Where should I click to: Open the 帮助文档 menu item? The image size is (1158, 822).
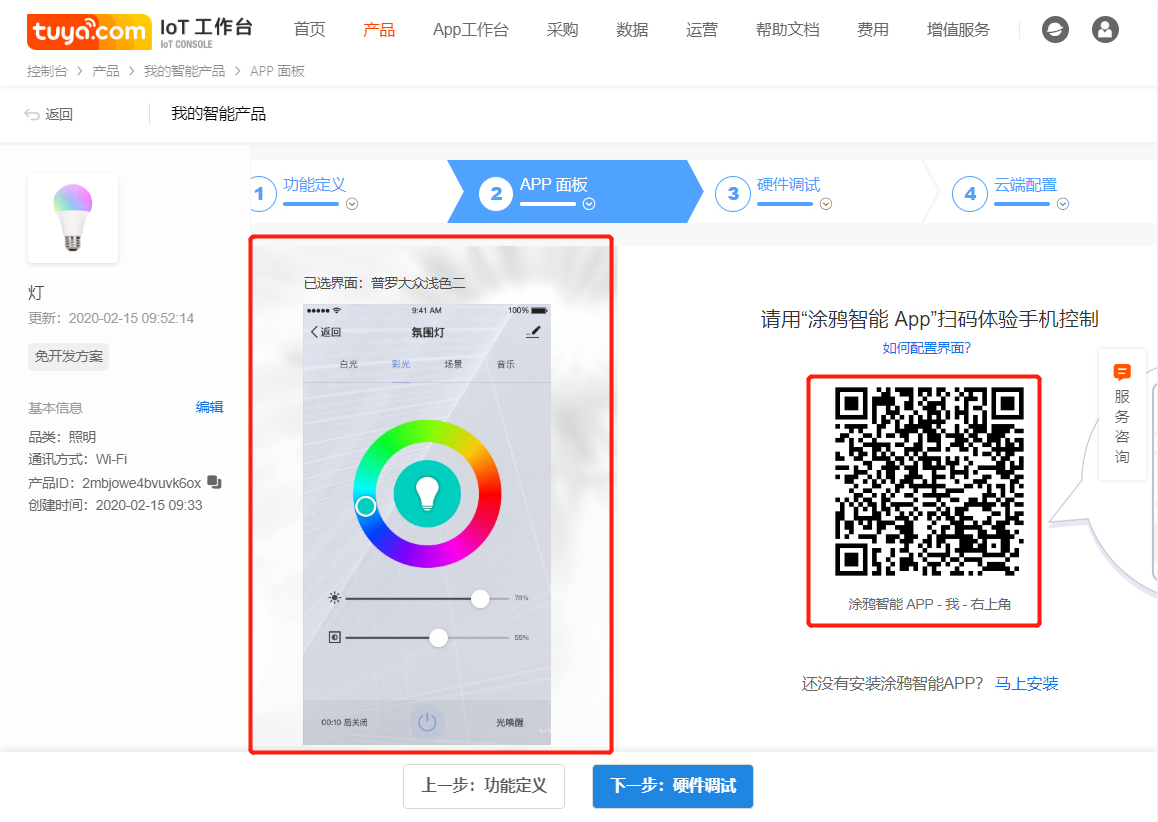[x=787, y=30]
